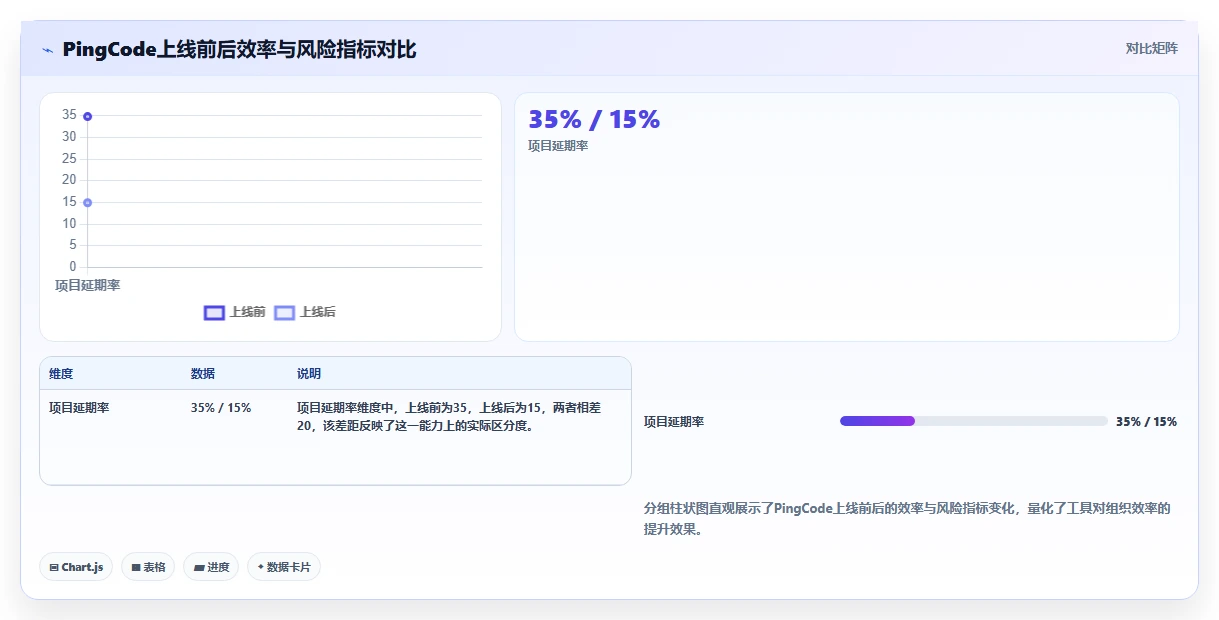This screenshot has height=620, width=1219.
Task: Click the 表格 tag chip
Action: (x=148, y=567)
